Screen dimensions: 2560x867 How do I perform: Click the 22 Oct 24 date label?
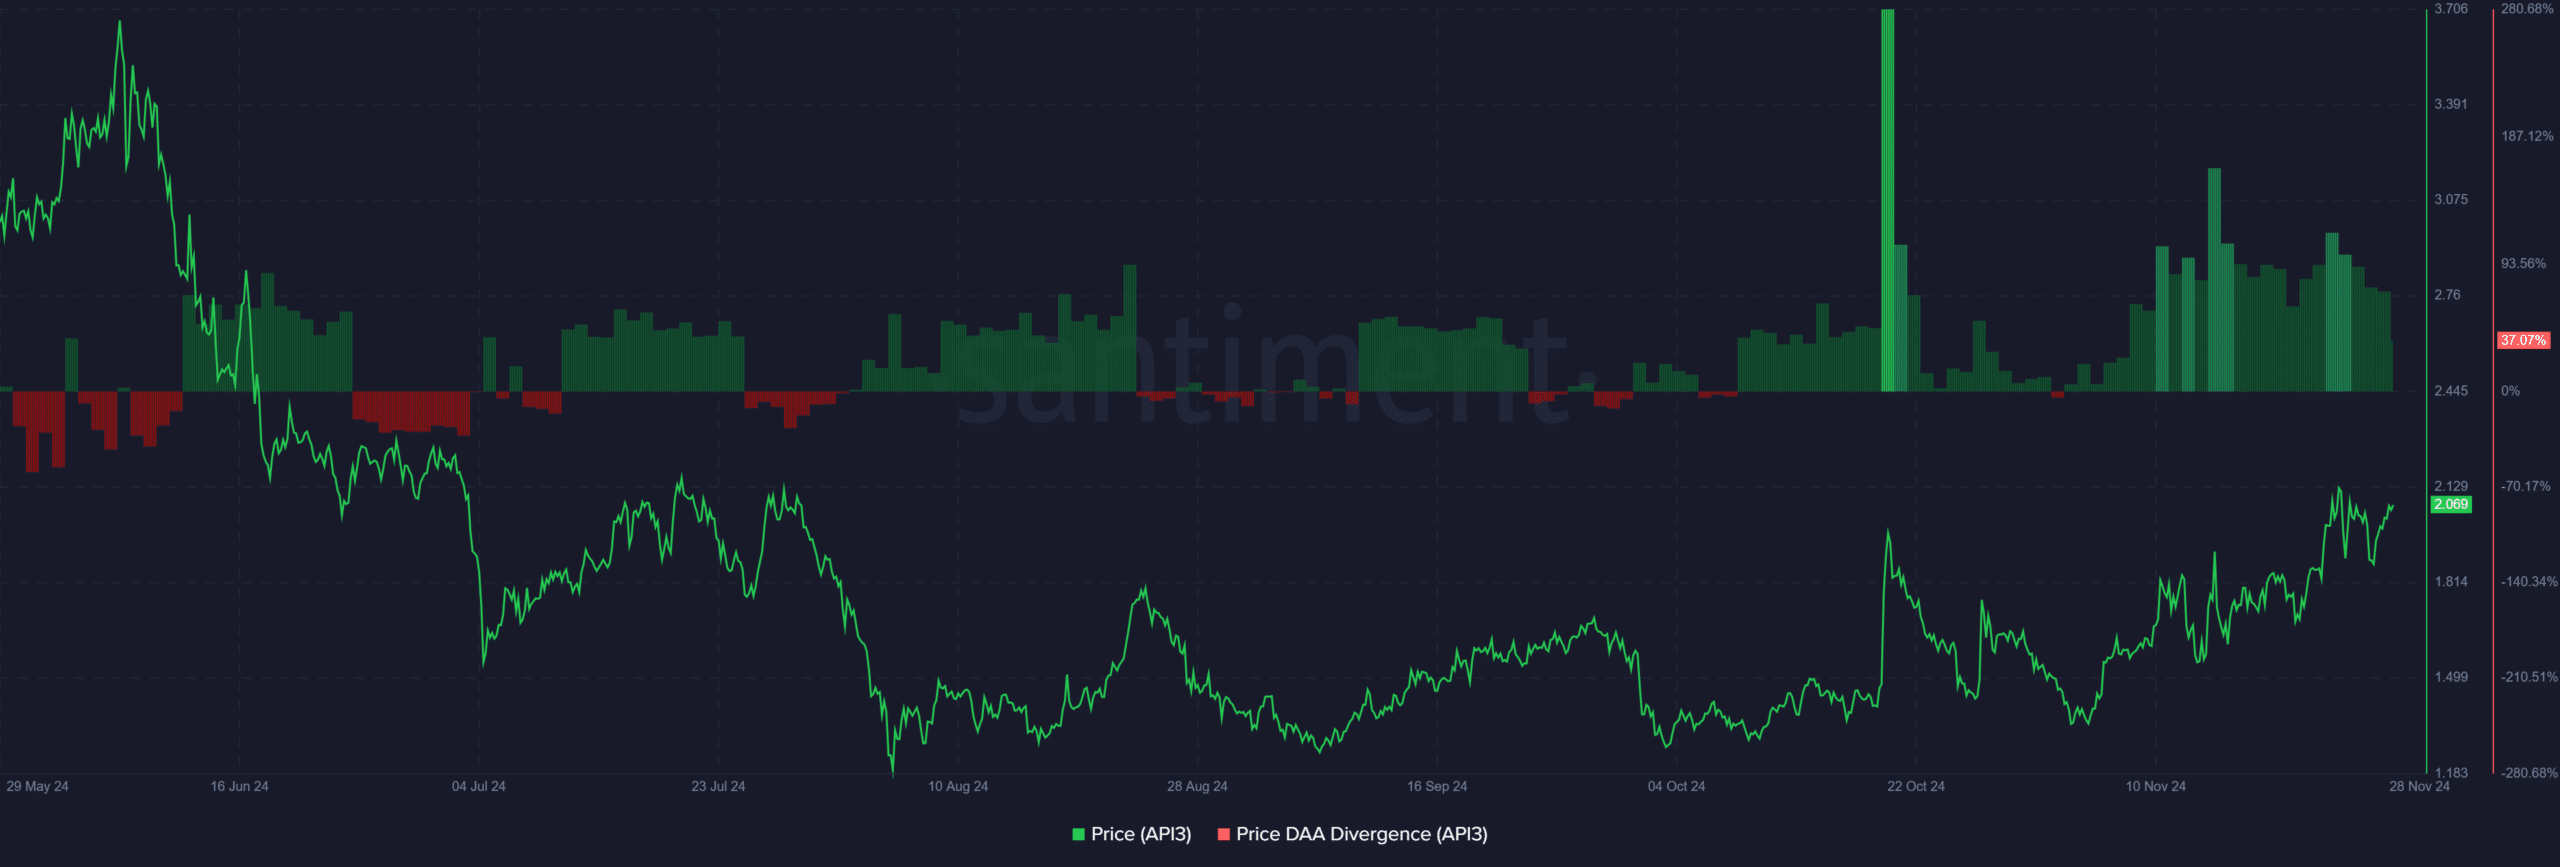coord(1916,786)
